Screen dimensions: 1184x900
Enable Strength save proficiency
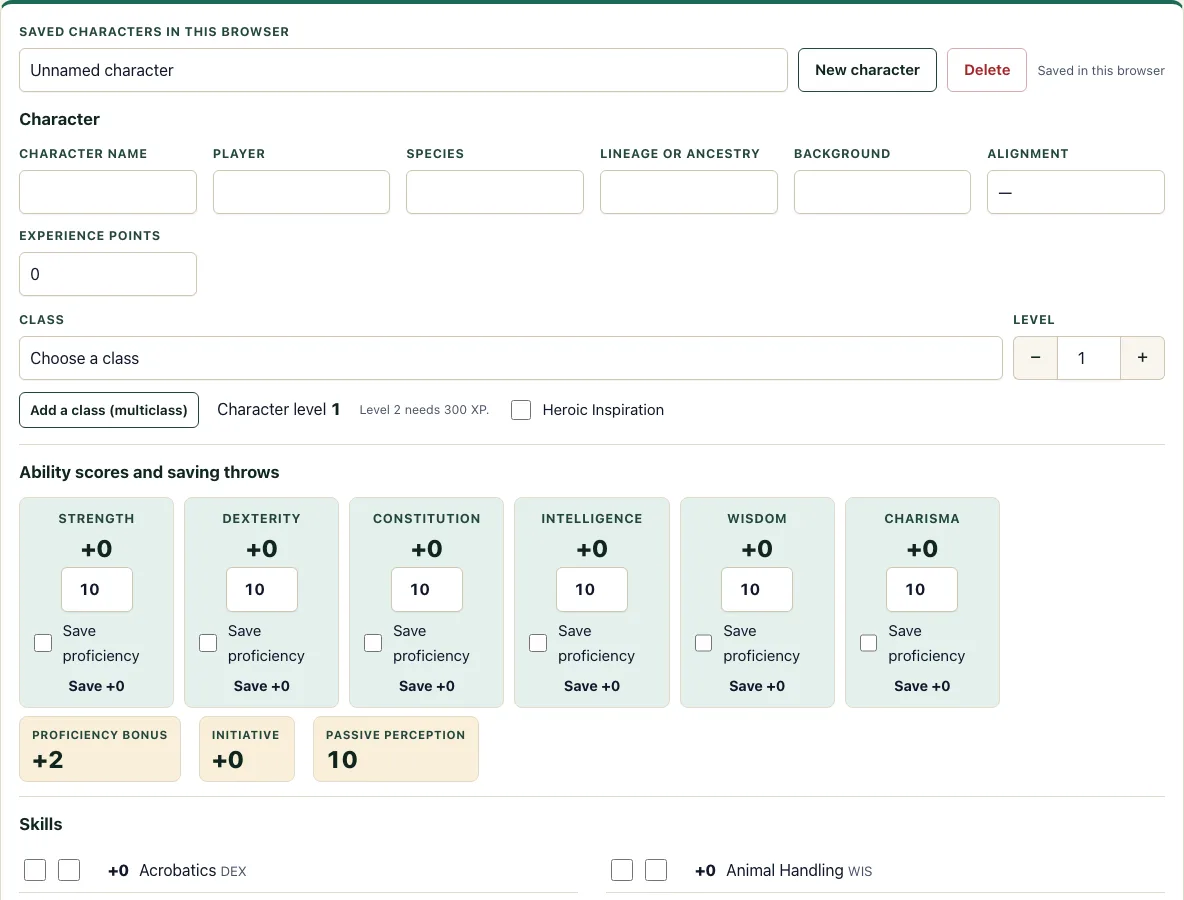point(43,643)
